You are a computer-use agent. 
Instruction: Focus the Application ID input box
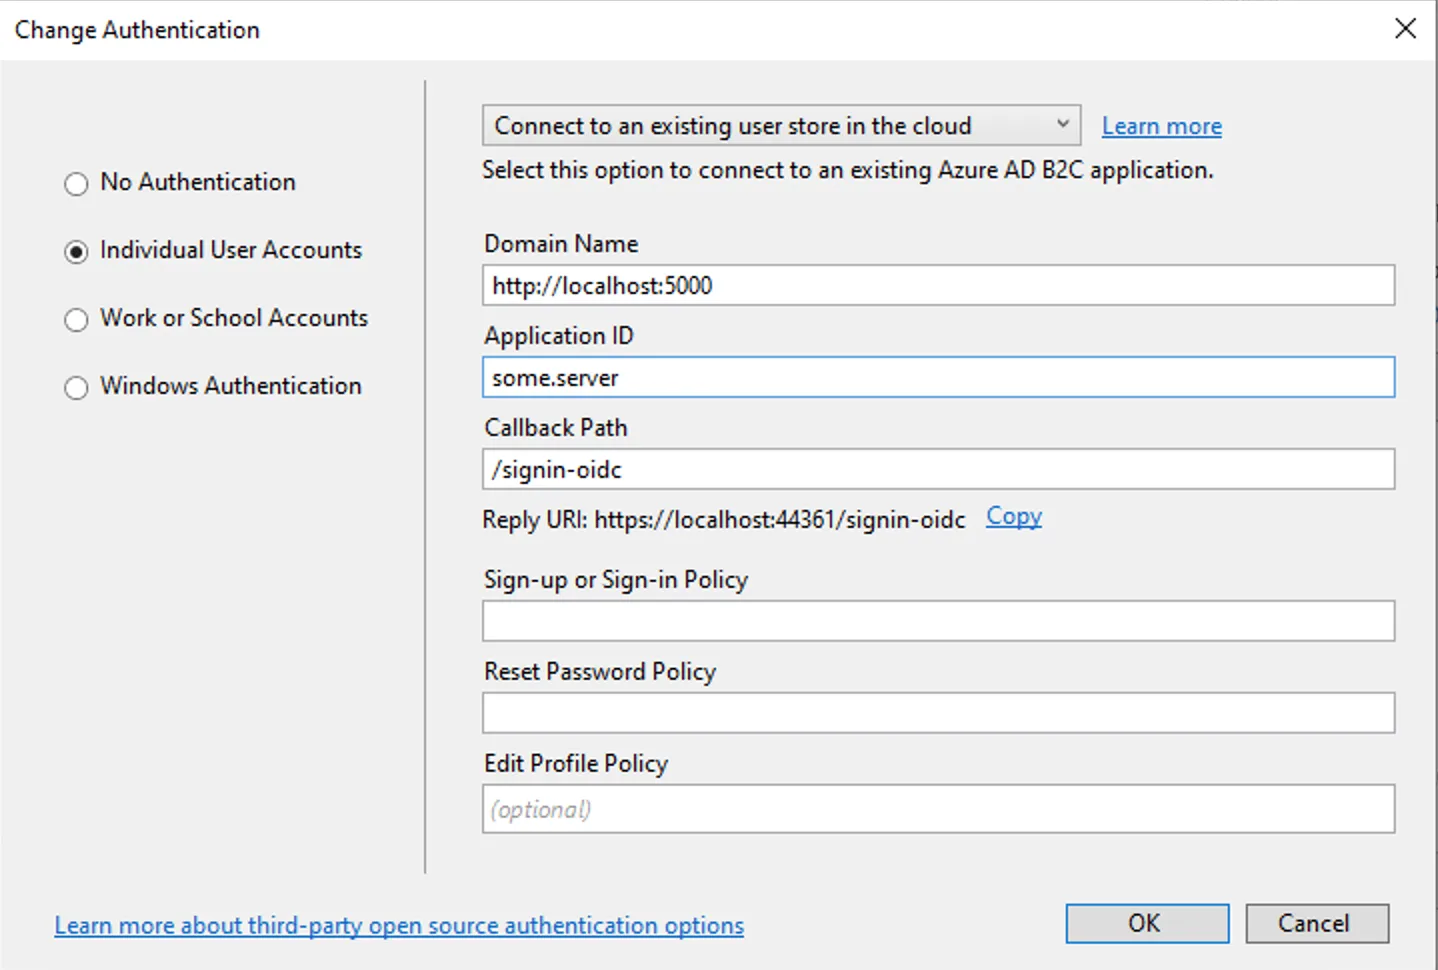pyautogui.click(x=937, y=378)
